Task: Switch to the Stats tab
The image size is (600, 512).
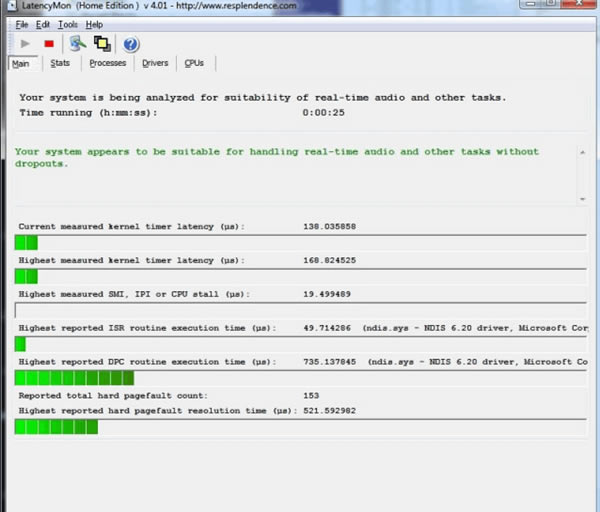Action: click(x=60, y=64)
